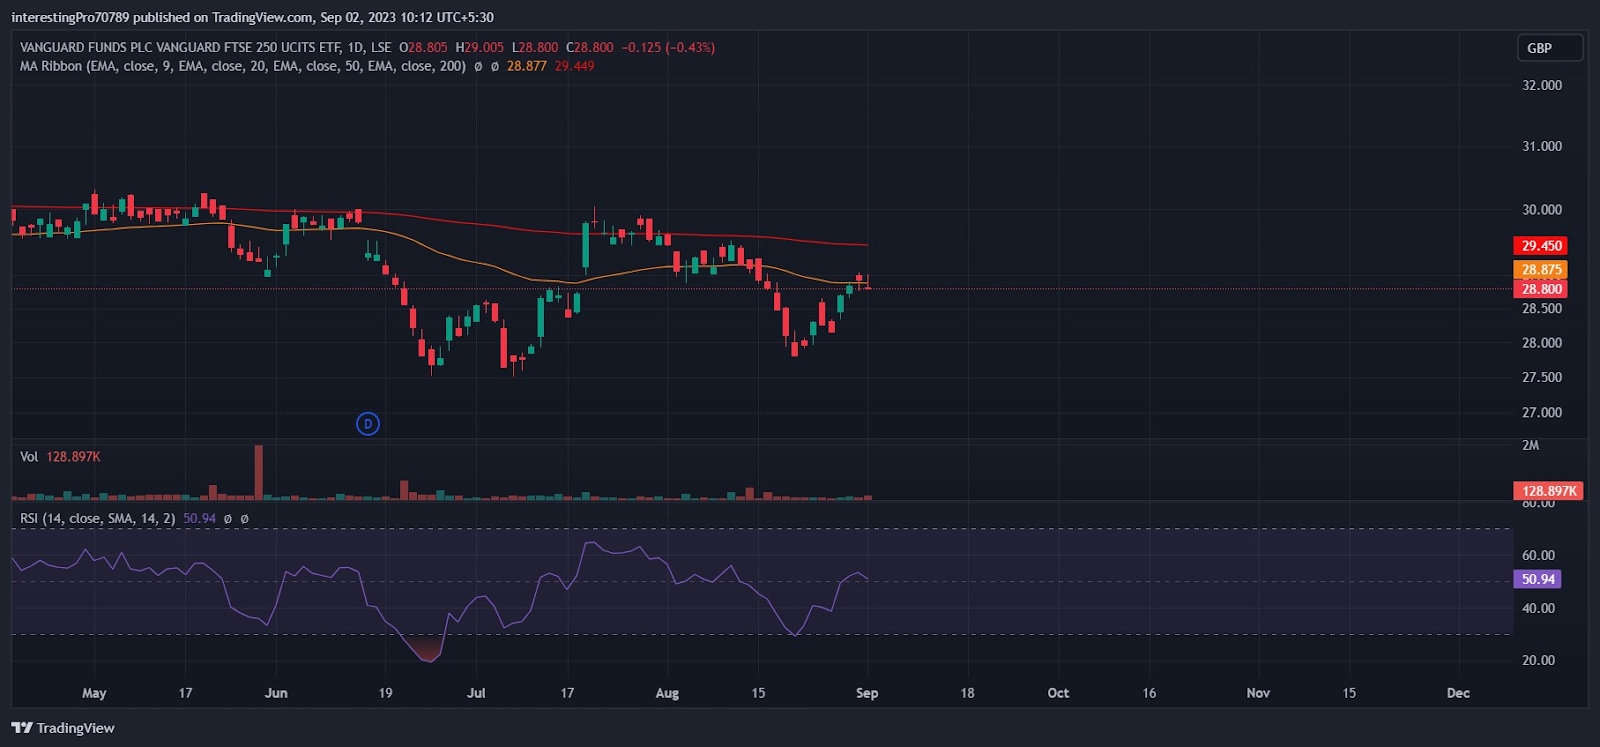
Task: Click the purple 50.94 RSI label
Action: 1538,579
